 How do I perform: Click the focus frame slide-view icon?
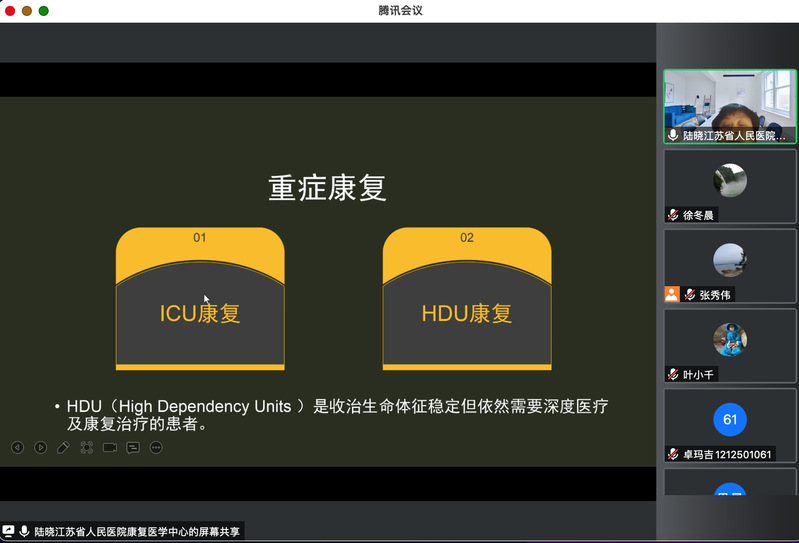pos(87,448)
